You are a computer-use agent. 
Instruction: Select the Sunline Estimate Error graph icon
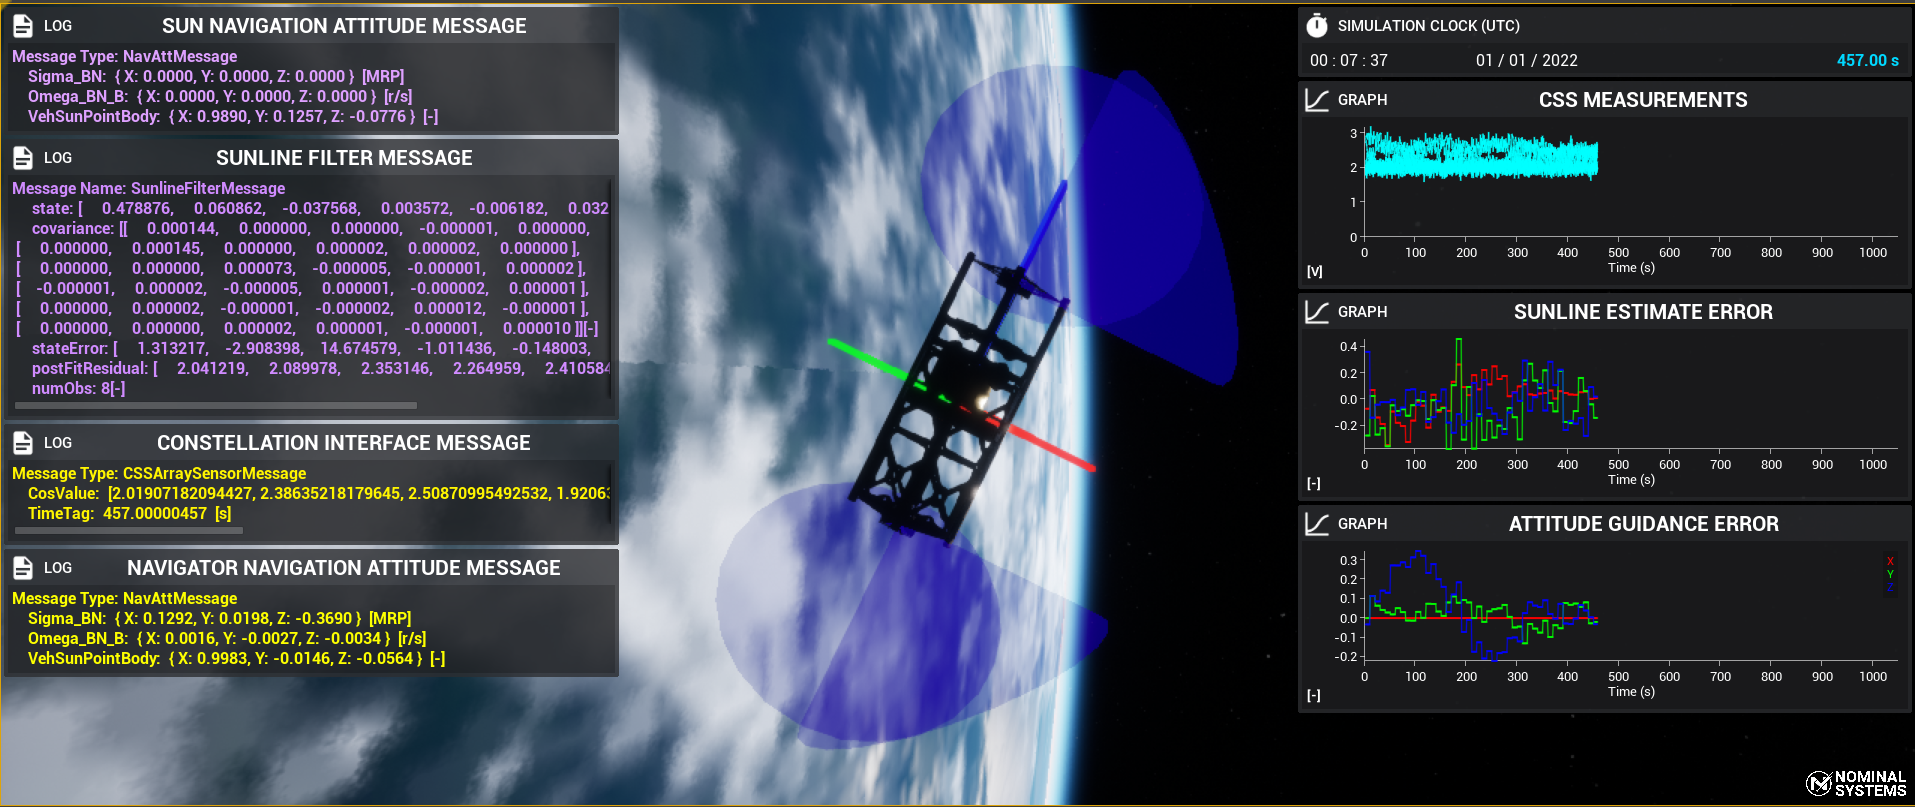pyautogui.click(x=1317, y=312)
